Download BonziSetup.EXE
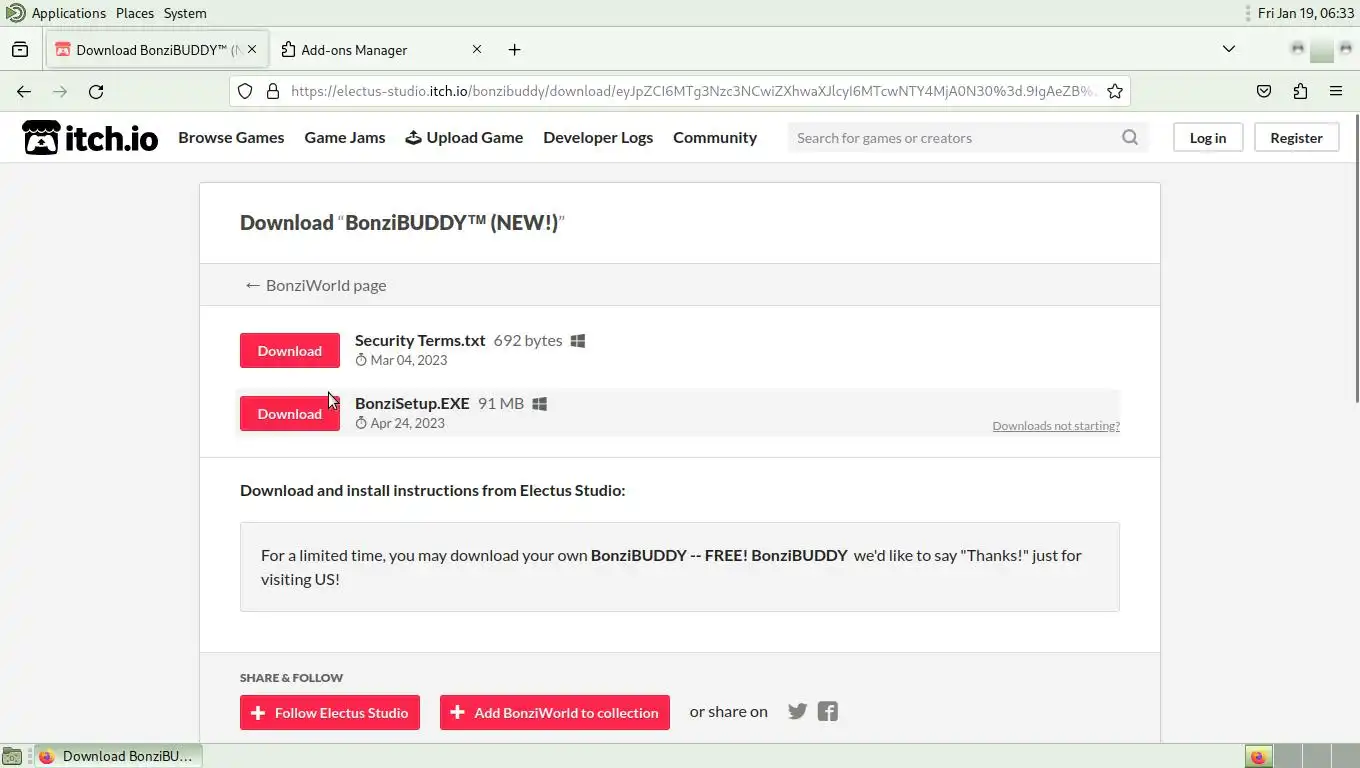 click(290, 414)
